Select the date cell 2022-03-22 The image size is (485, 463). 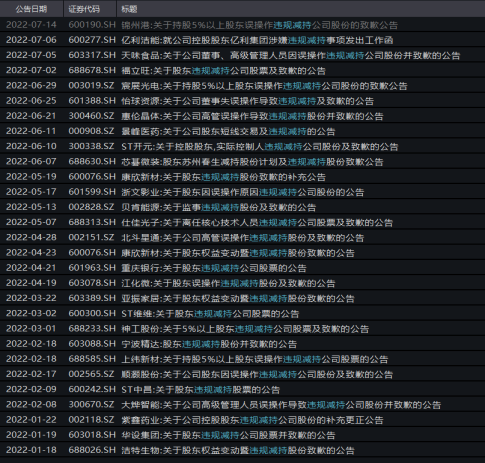click(x=31, y=298)
